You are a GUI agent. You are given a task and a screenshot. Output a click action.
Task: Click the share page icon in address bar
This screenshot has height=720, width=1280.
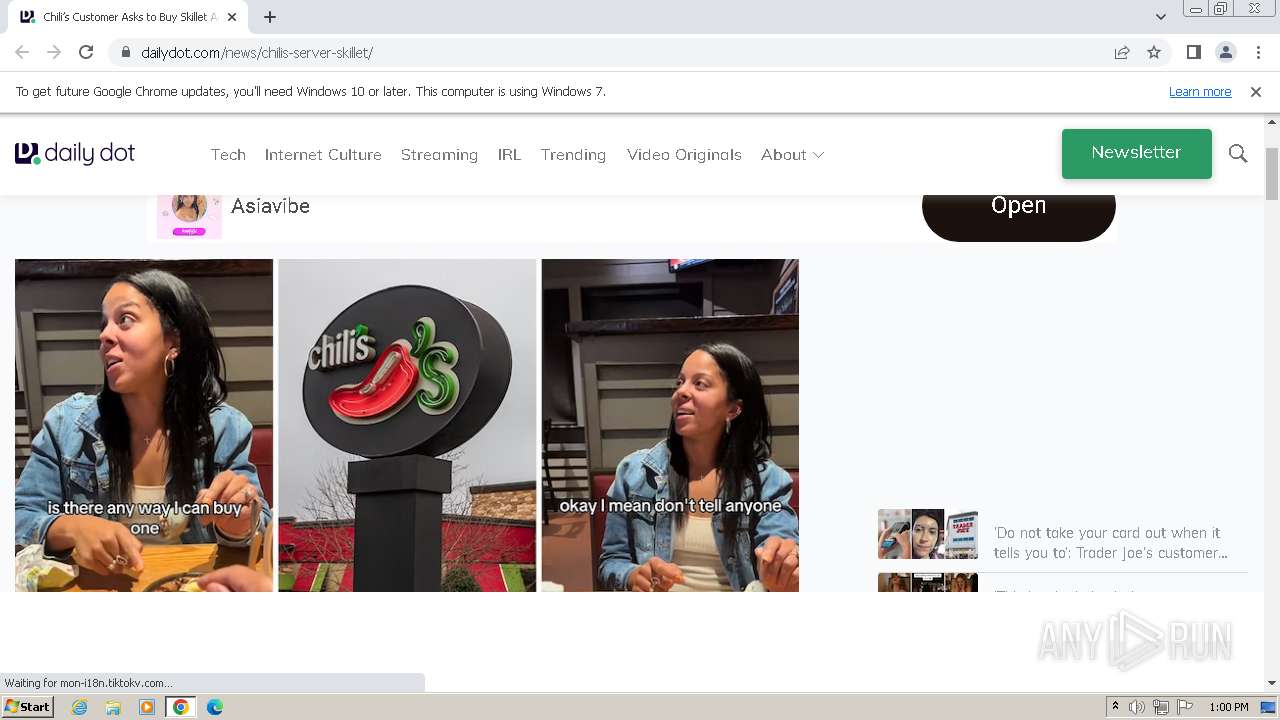point(1122,52)
